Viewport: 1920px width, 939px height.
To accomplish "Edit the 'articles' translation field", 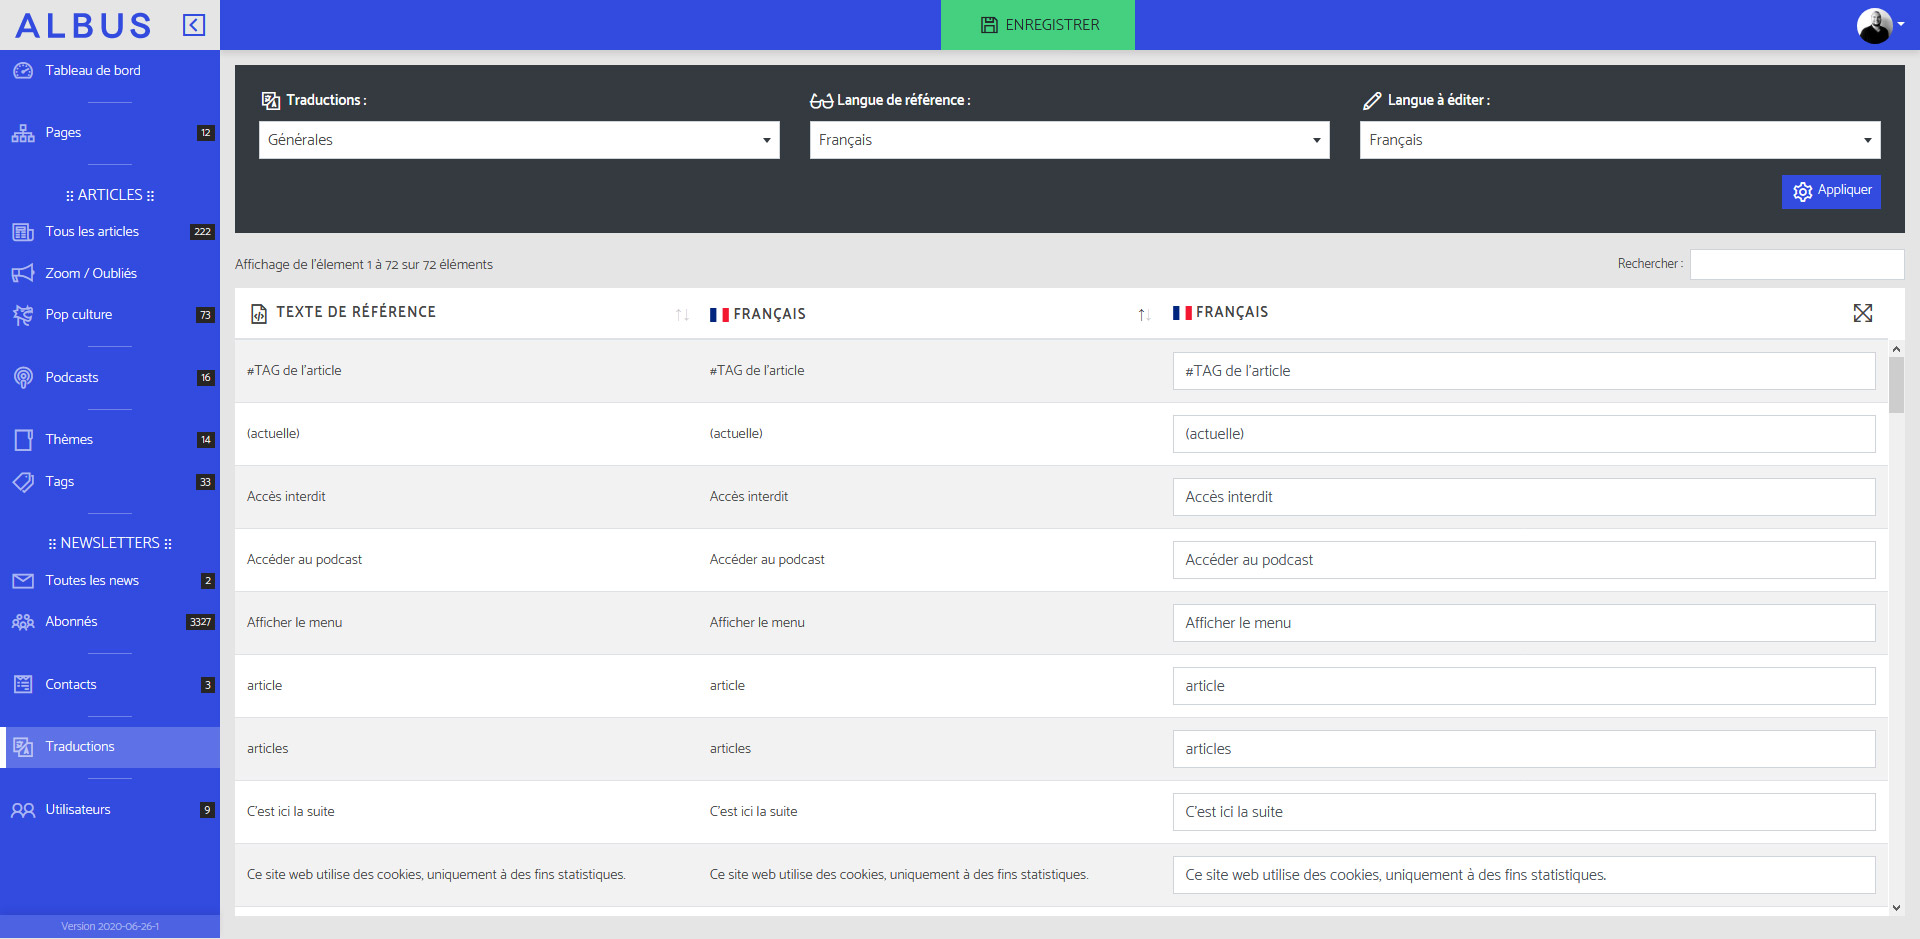I will pos(1524,749).
